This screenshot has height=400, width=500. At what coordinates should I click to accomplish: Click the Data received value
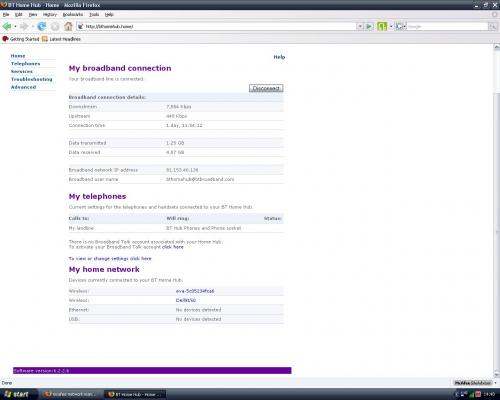(x=175, y=152)
